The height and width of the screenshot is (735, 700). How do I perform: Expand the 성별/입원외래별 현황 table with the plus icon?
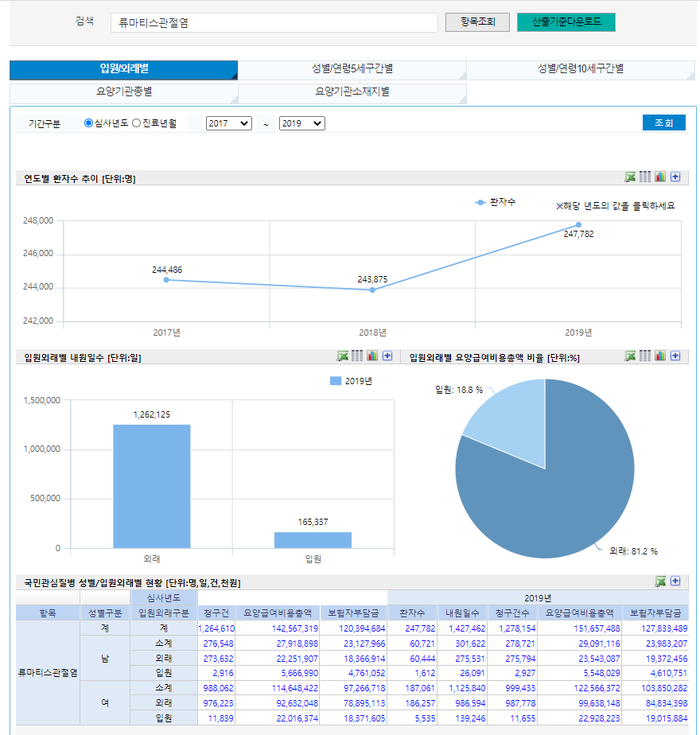coord(675,581)
